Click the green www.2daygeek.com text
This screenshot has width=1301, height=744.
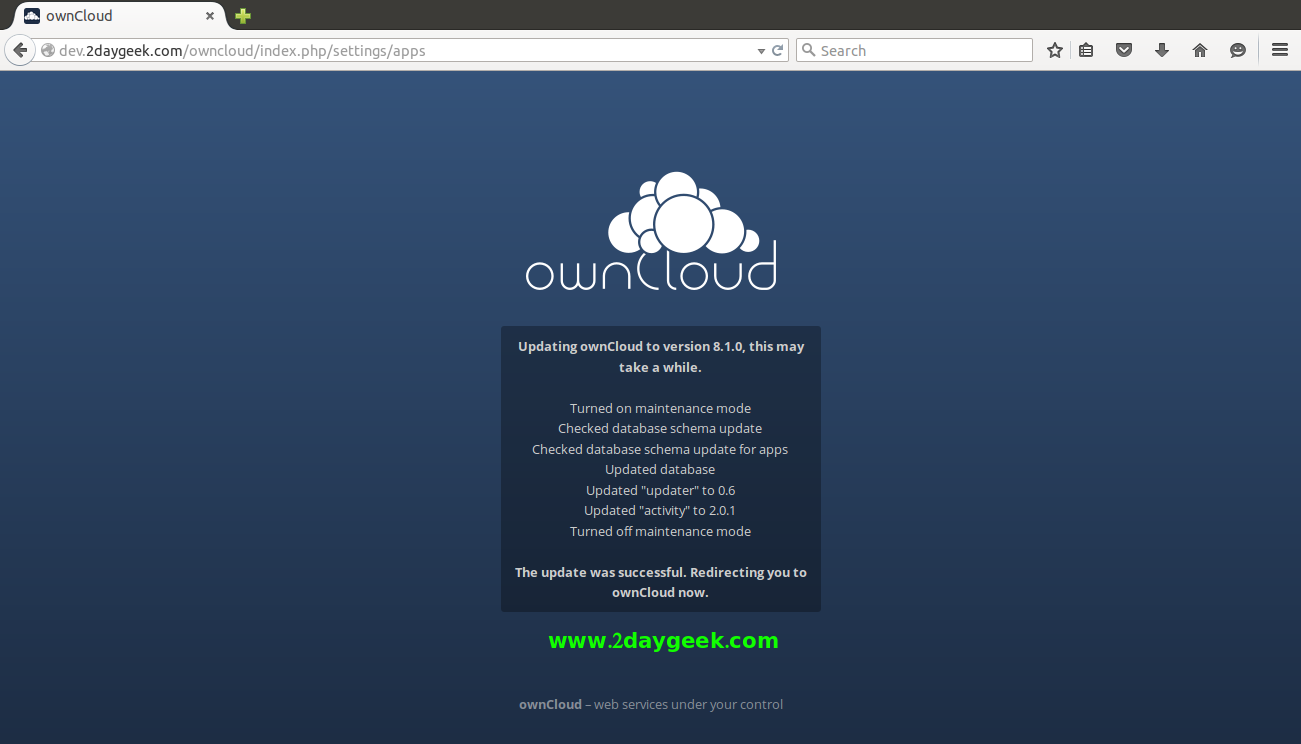(663, 641)
